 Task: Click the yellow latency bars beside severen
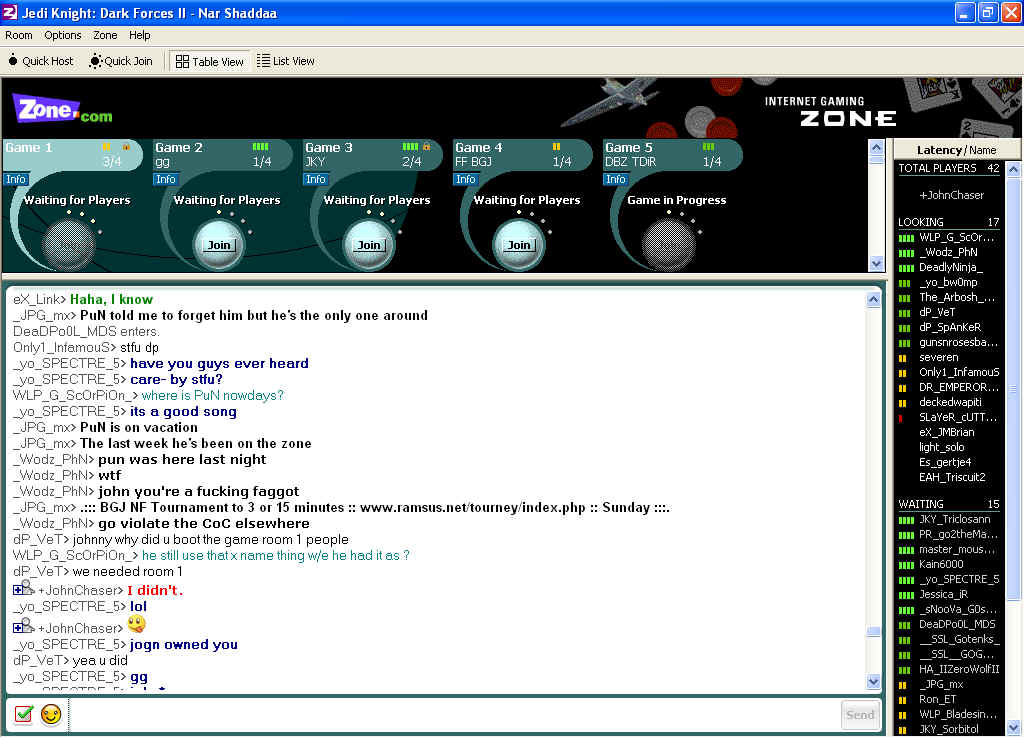pos(903,358)
